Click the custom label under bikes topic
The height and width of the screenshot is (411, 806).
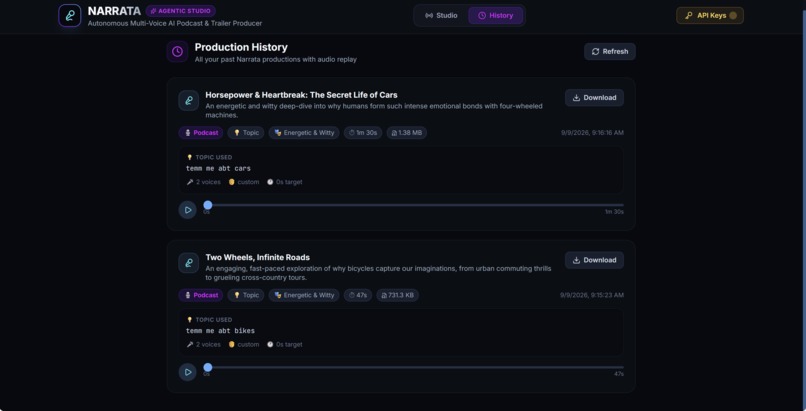(244, 344)
